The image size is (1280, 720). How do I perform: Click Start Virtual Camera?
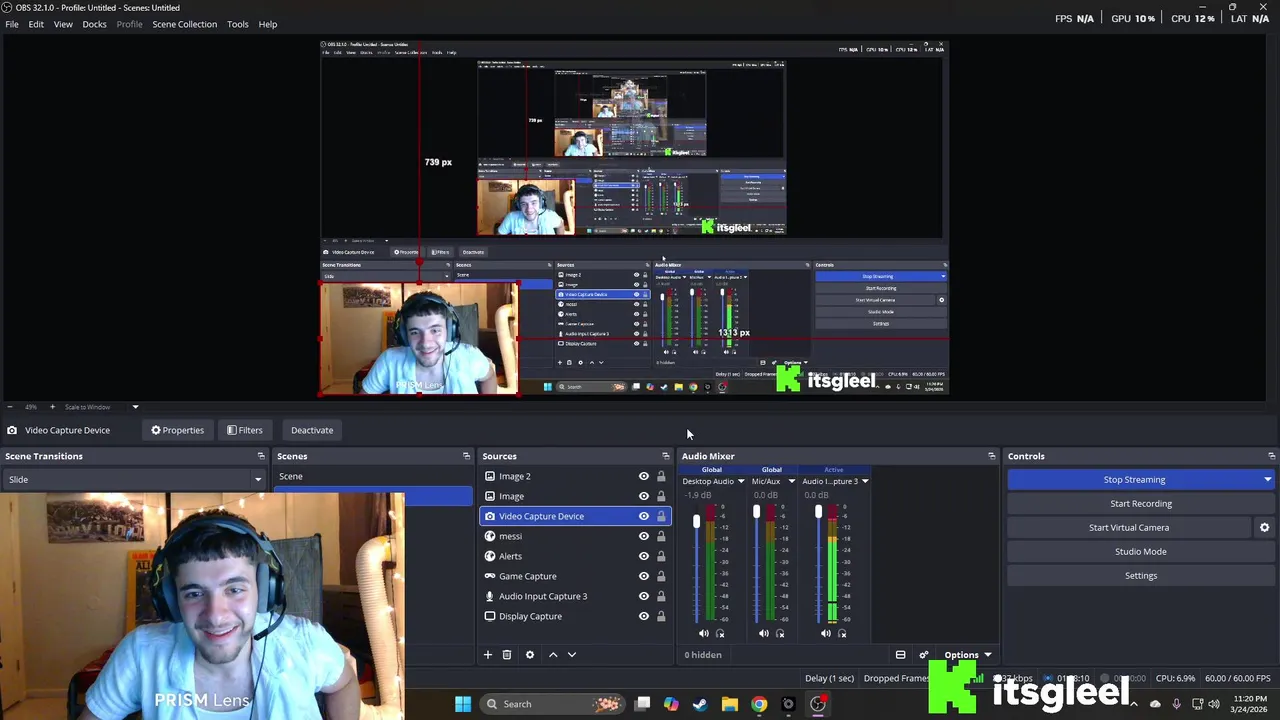click(x=1129, y=527)
